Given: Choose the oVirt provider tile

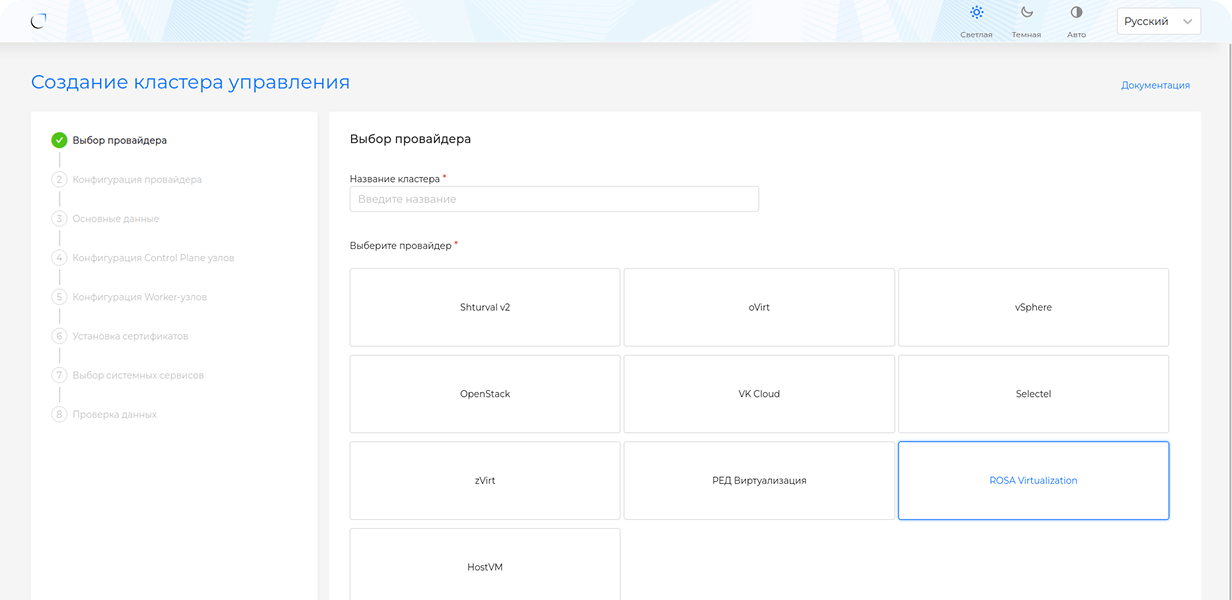Looking at the screenshot, I should tap(759, 307).
